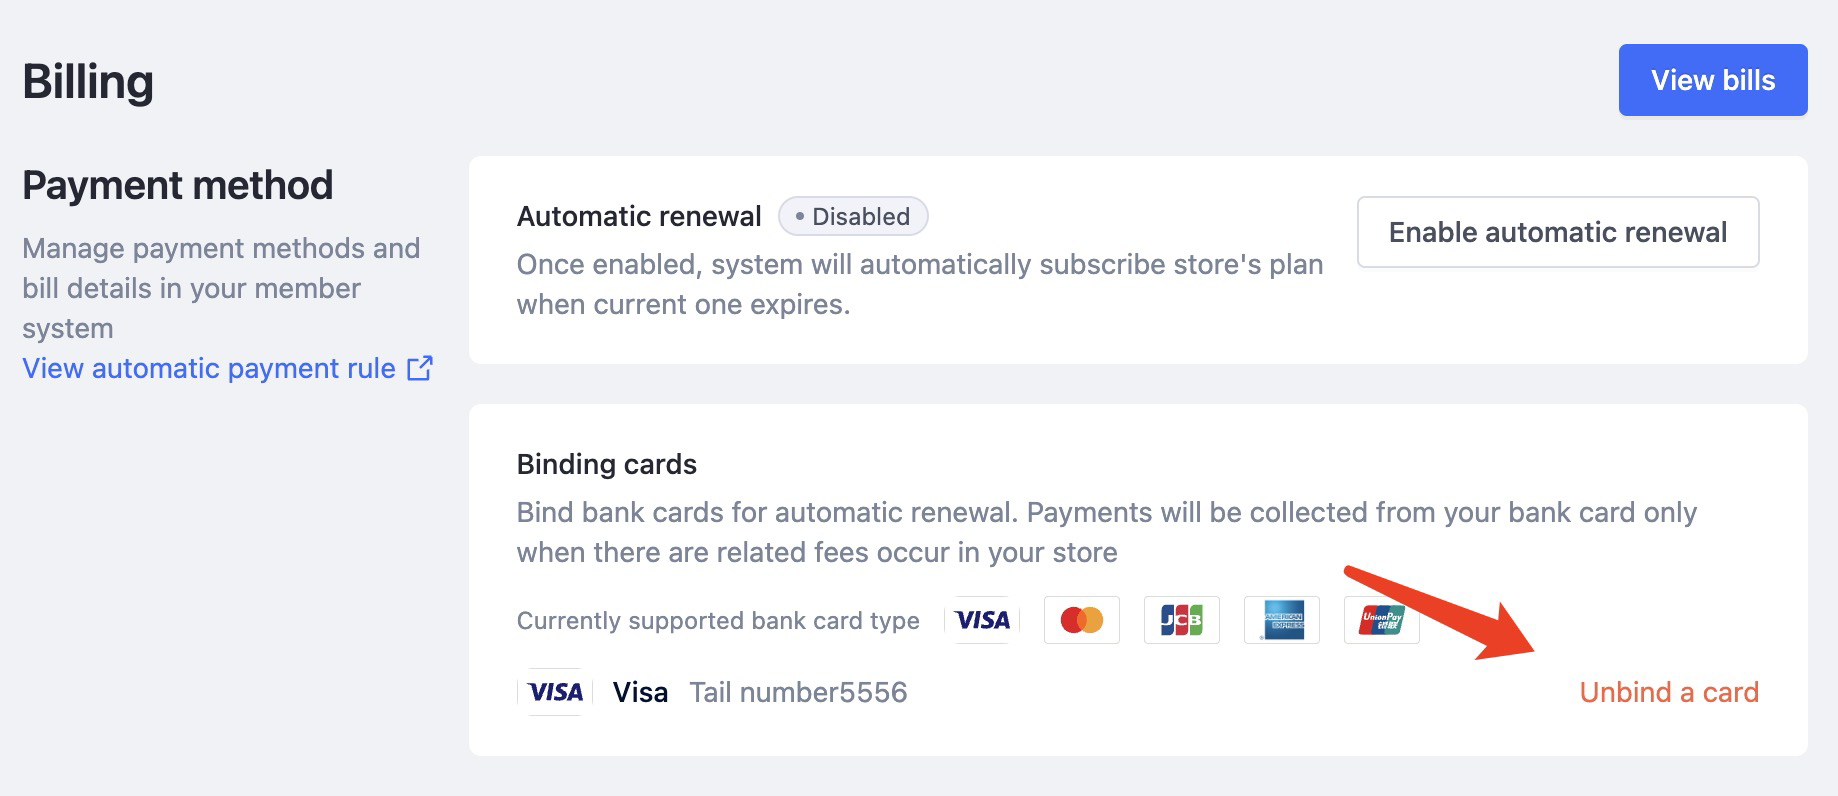1838x796 pixels.
Task: Click the Visa logo of the bound card
Action: tap(555, 692)
